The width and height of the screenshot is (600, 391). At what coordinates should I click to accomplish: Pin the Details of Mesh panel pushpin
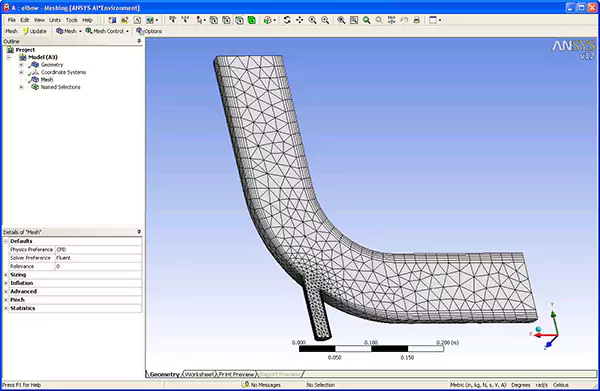(139, 232)
